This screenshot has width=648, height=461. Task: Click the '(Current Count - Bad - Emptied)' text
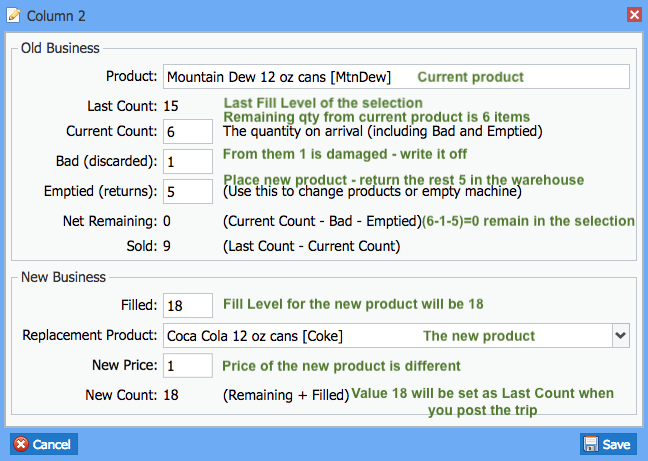coord(322,221)
